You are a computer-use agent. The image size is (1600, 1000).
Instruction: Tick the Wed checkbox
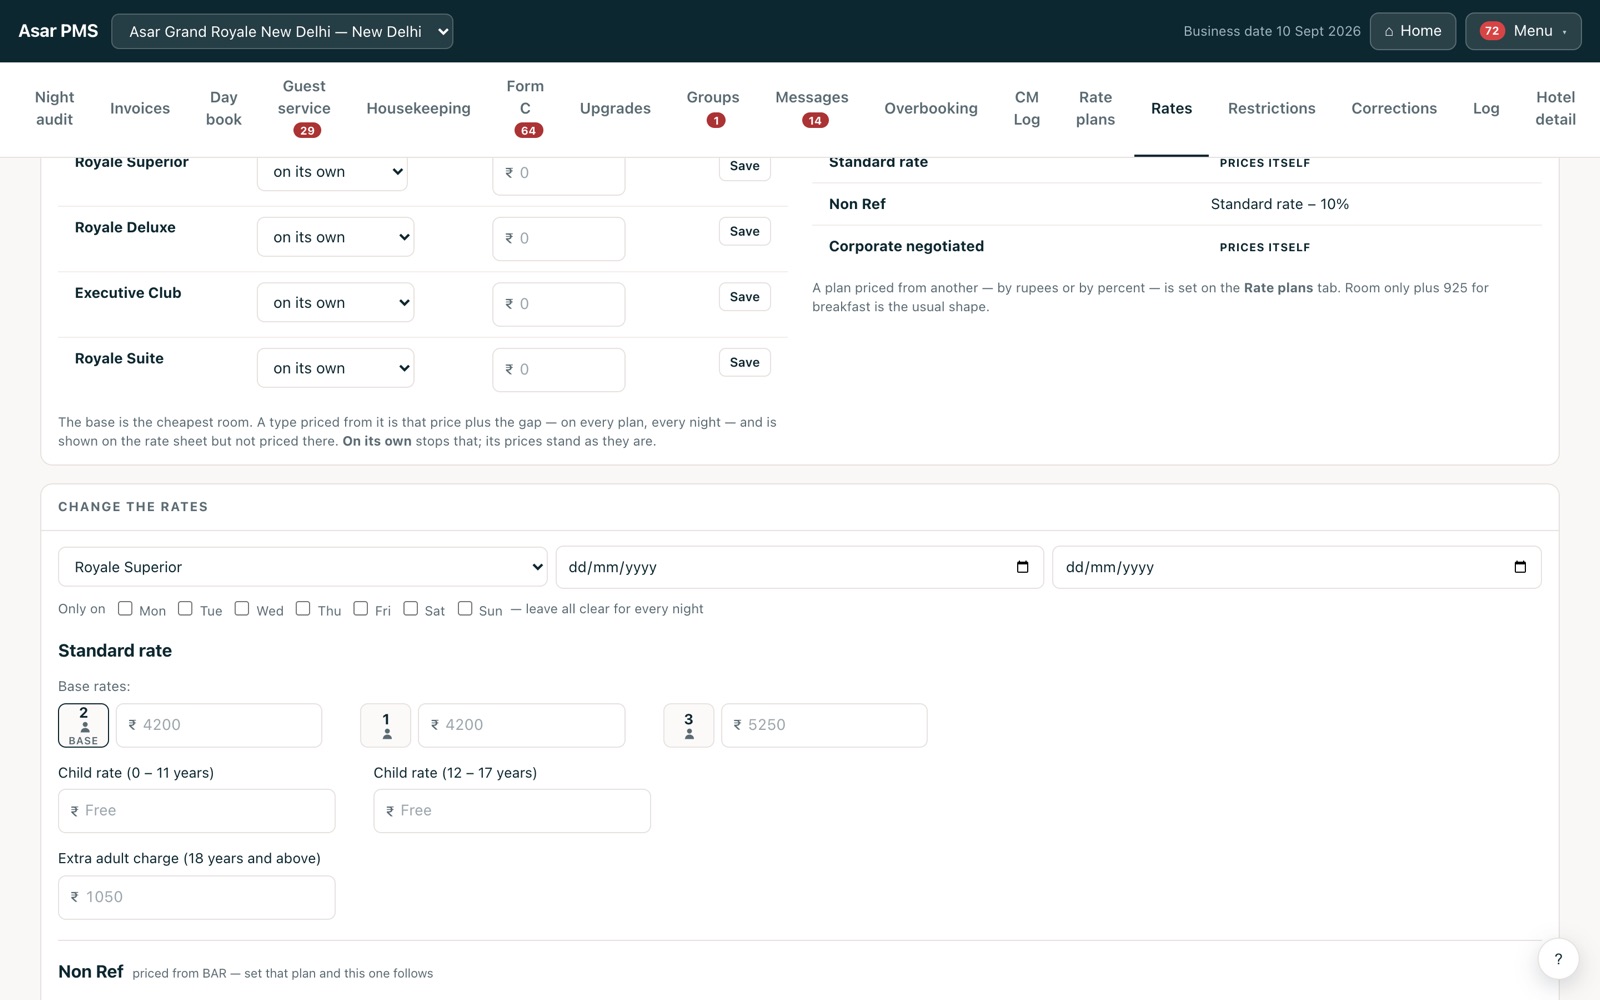click(x=242, y=608)
